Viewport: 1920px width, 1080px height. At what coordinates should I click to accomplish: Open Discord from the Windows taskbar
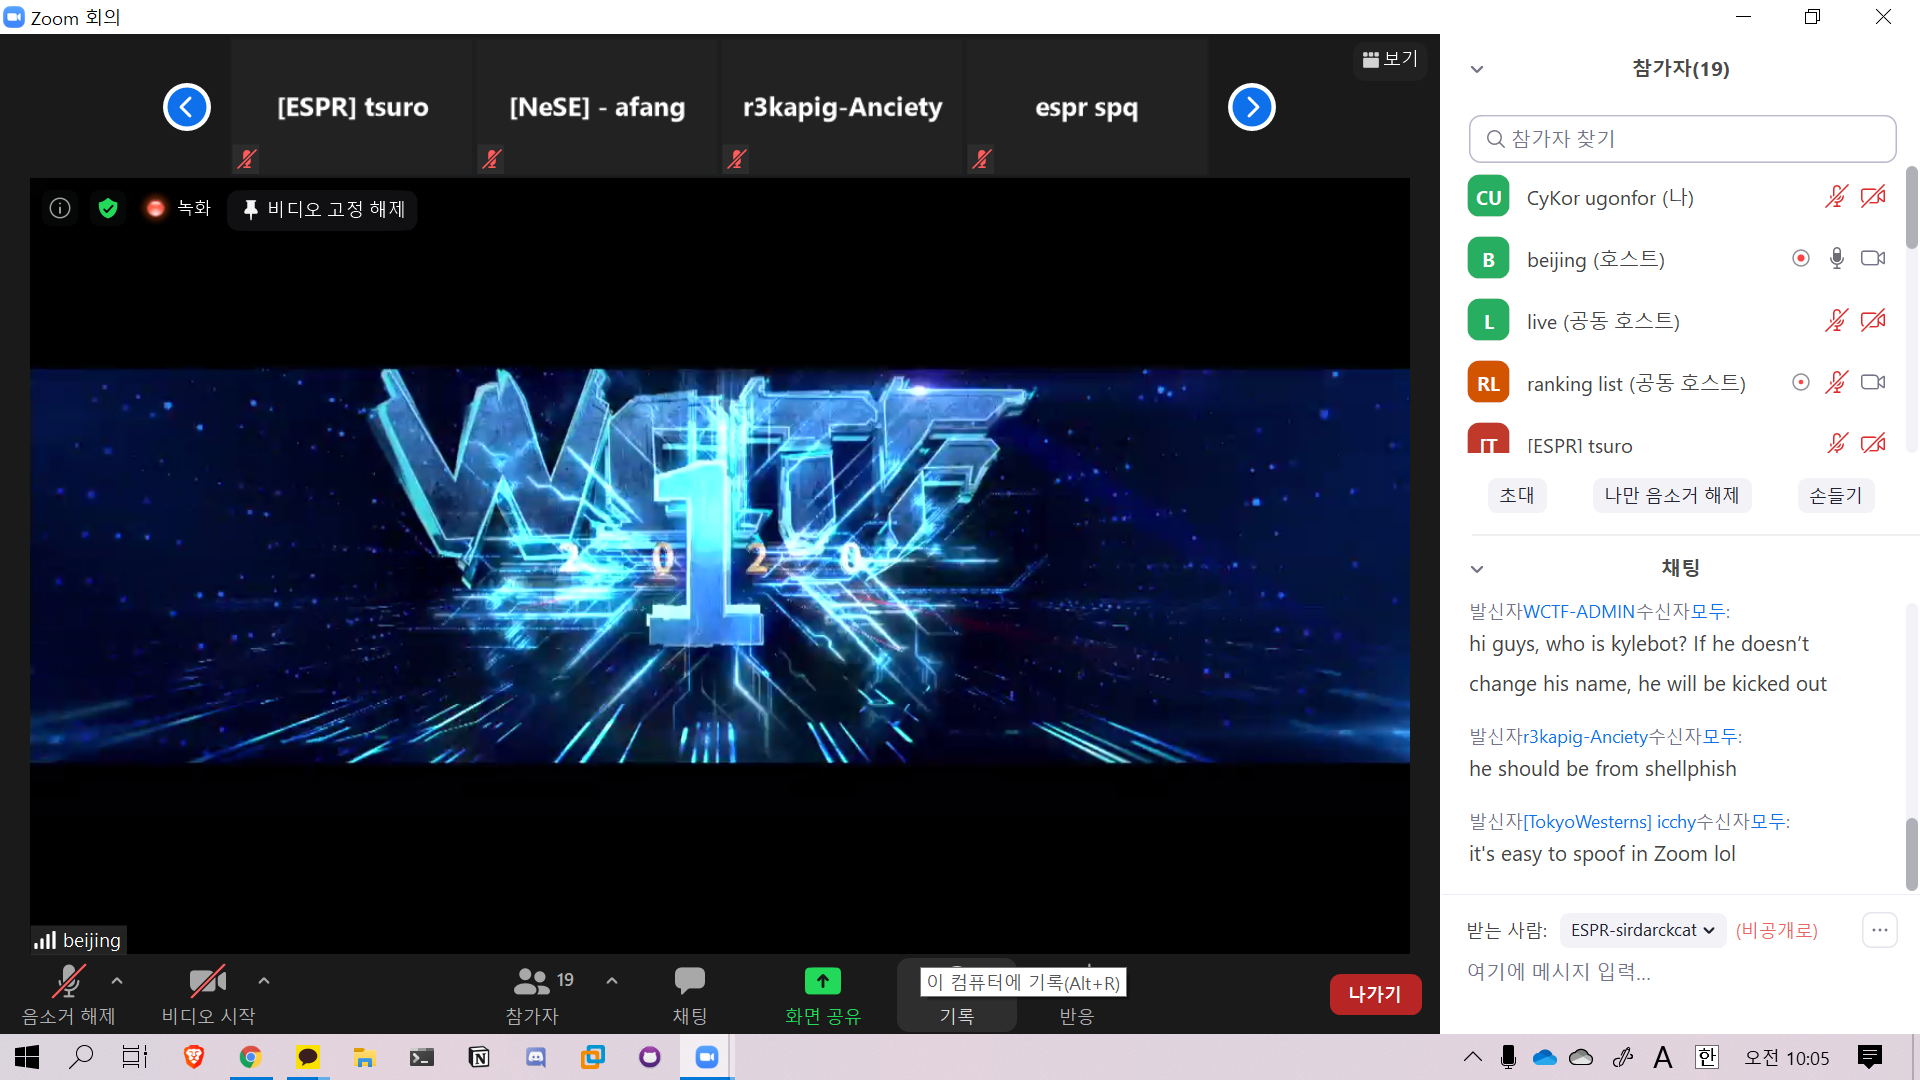(536, 1057)
